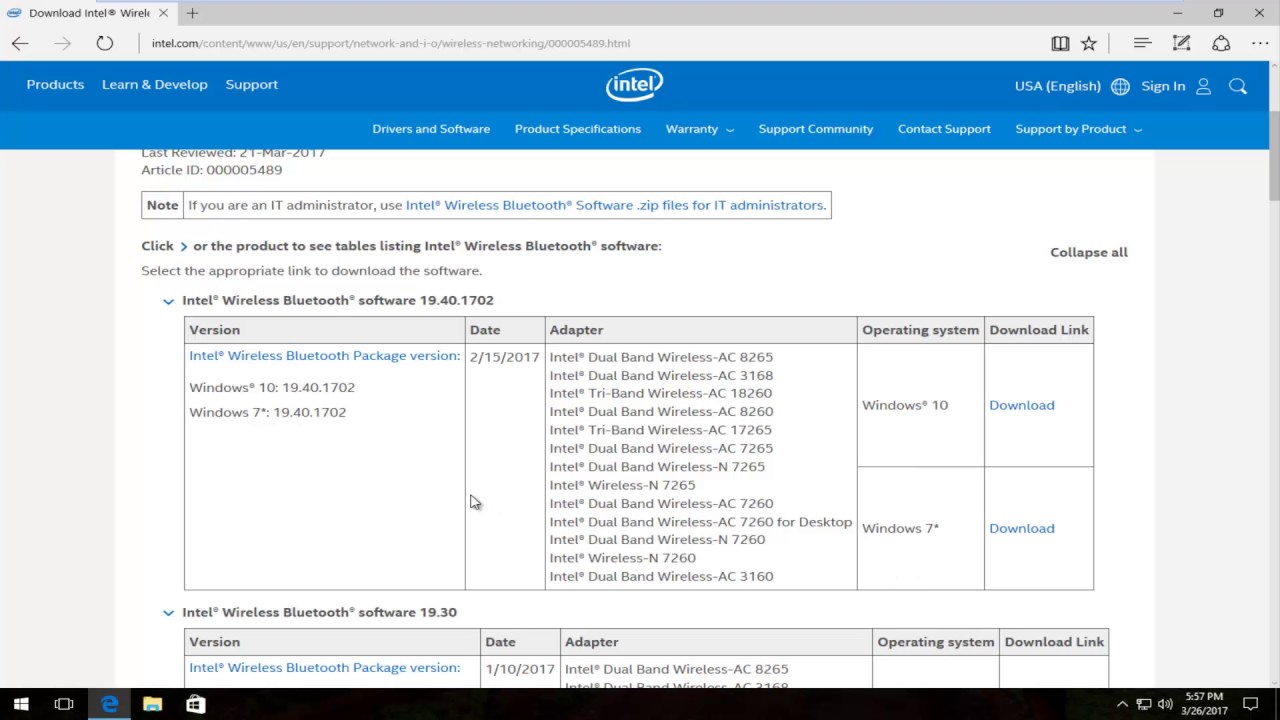
Task: Click the Sign In person icon
Action: point(1203,86)
